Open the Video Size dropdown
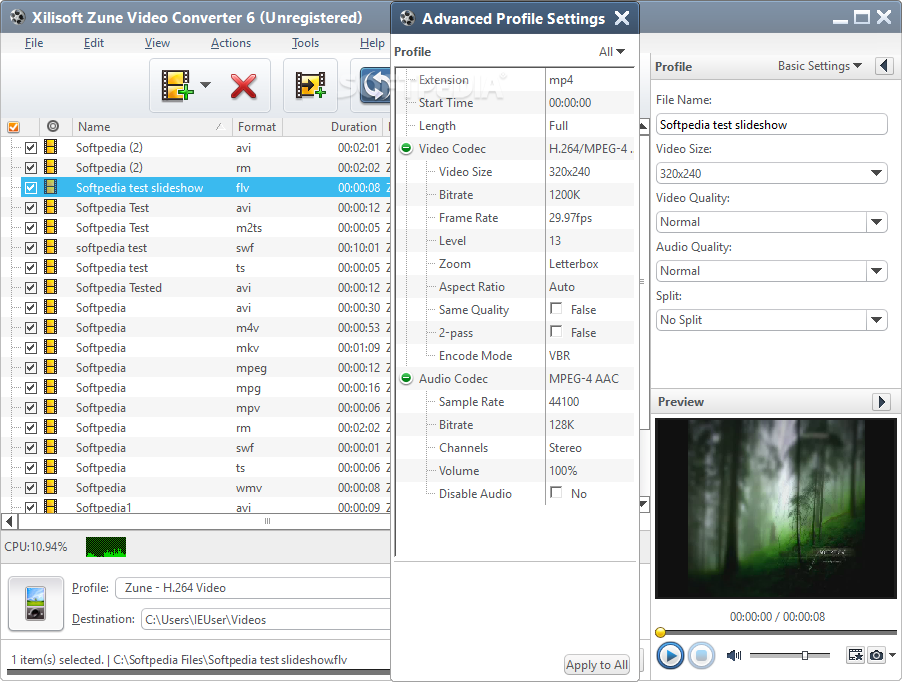Screen dimensions: 902x682 [x=876, y=173]
